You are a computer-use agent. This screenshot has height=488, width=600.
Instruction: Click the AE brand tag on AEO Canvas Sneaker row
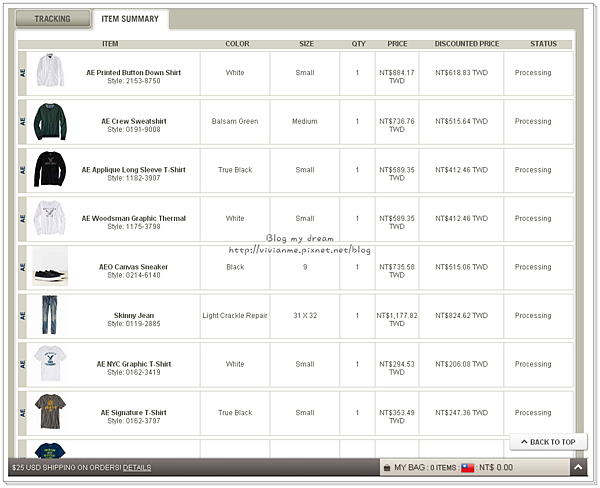coord(22,268)
